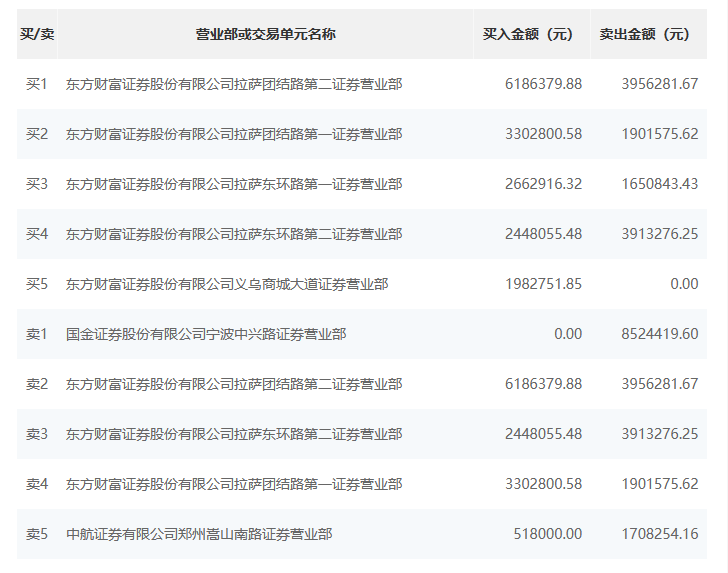Click buy amount 3302800.58 in 卖4 row
Image resolution: width=728 pixels, height=573 pixels.
(x=543, y=484)
